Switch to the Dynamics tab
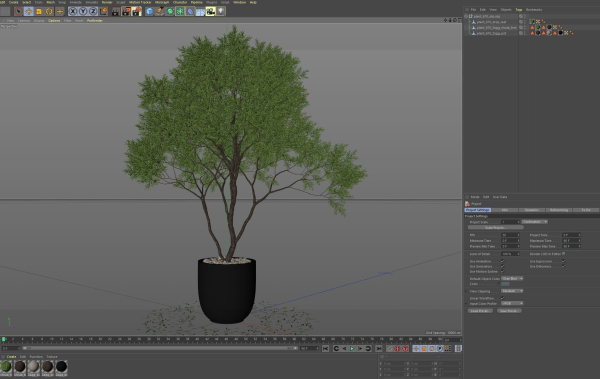The width and height of the screenshot is (600, 379). (x=532, y=210)
